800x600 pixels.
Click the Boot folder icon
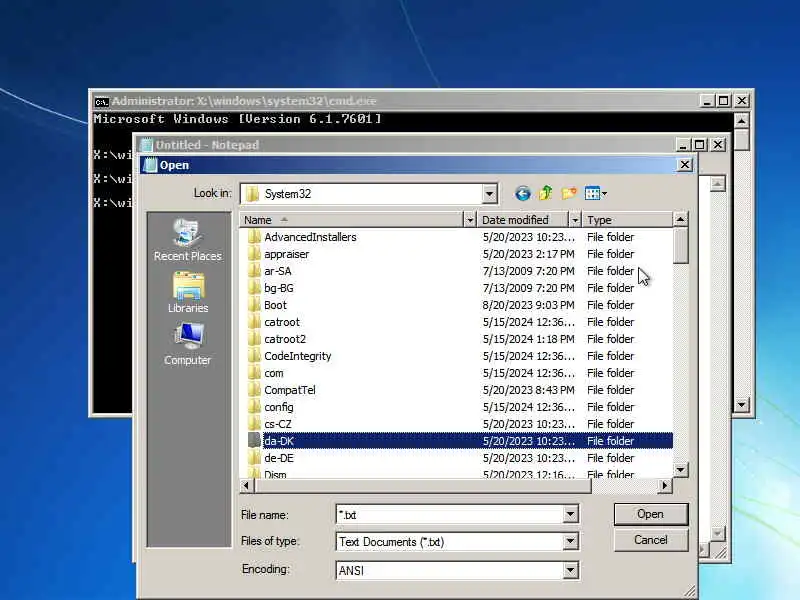click(x=254, y=305)
